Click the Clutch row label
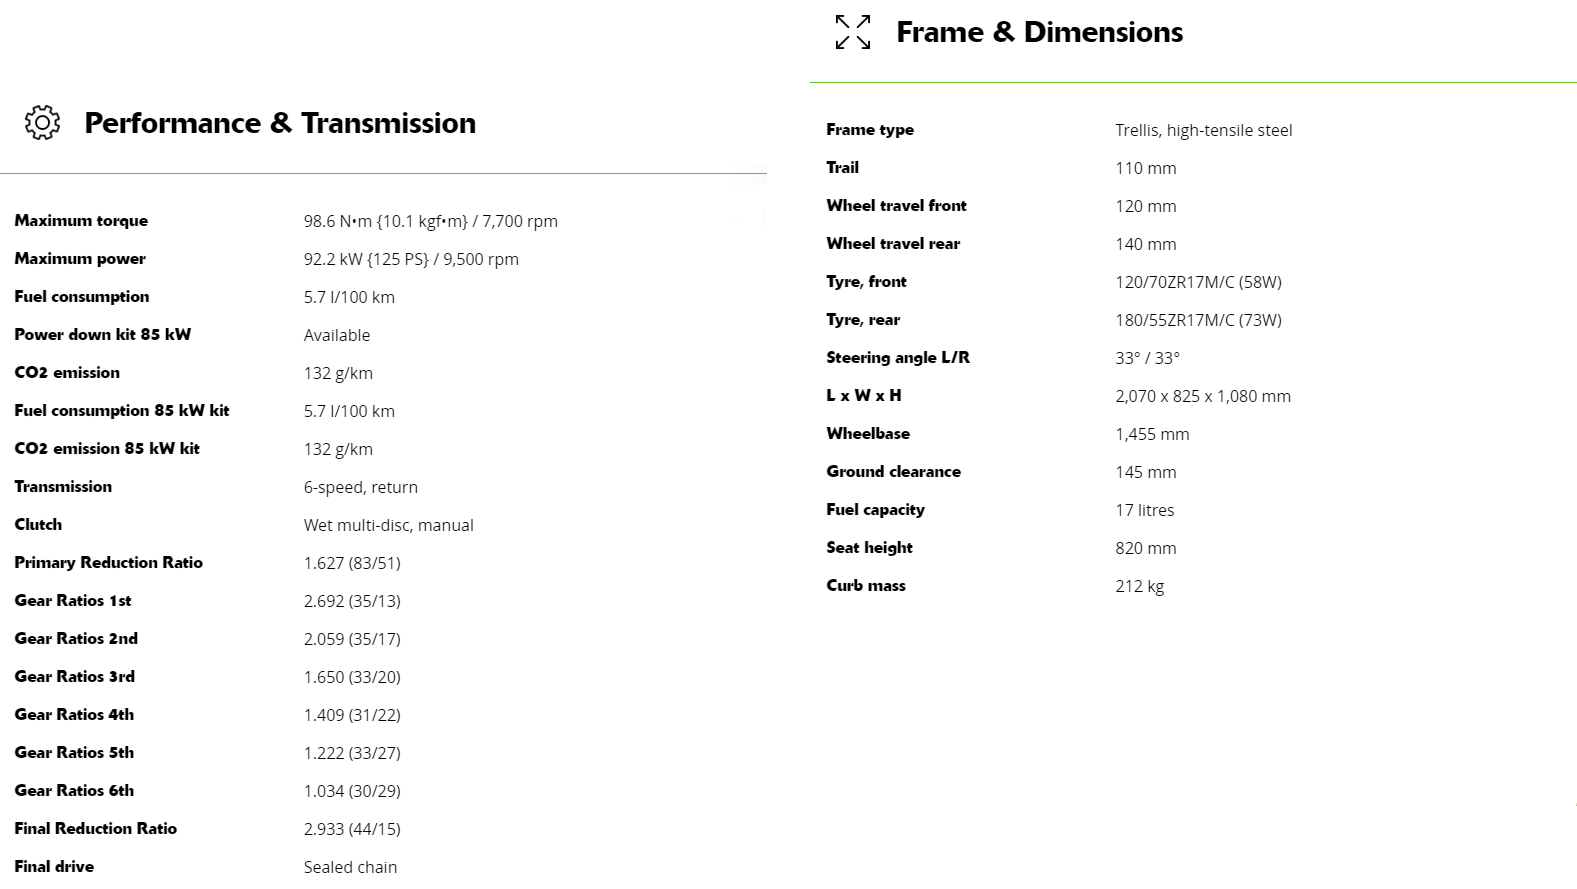The height and width of the screenshot is (889, 1577). (38, 525)
